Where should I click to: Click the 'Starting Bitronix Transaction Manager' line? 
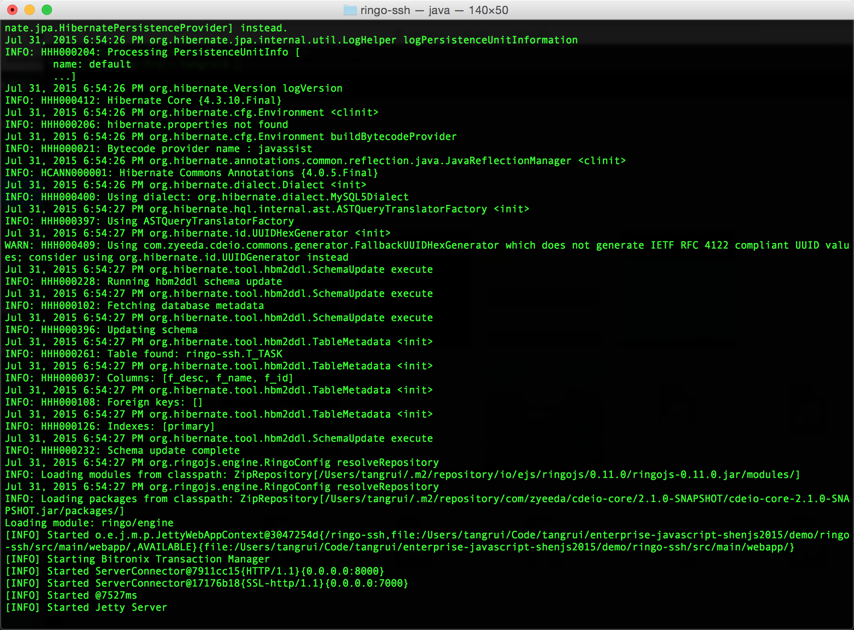click(137, 559)
